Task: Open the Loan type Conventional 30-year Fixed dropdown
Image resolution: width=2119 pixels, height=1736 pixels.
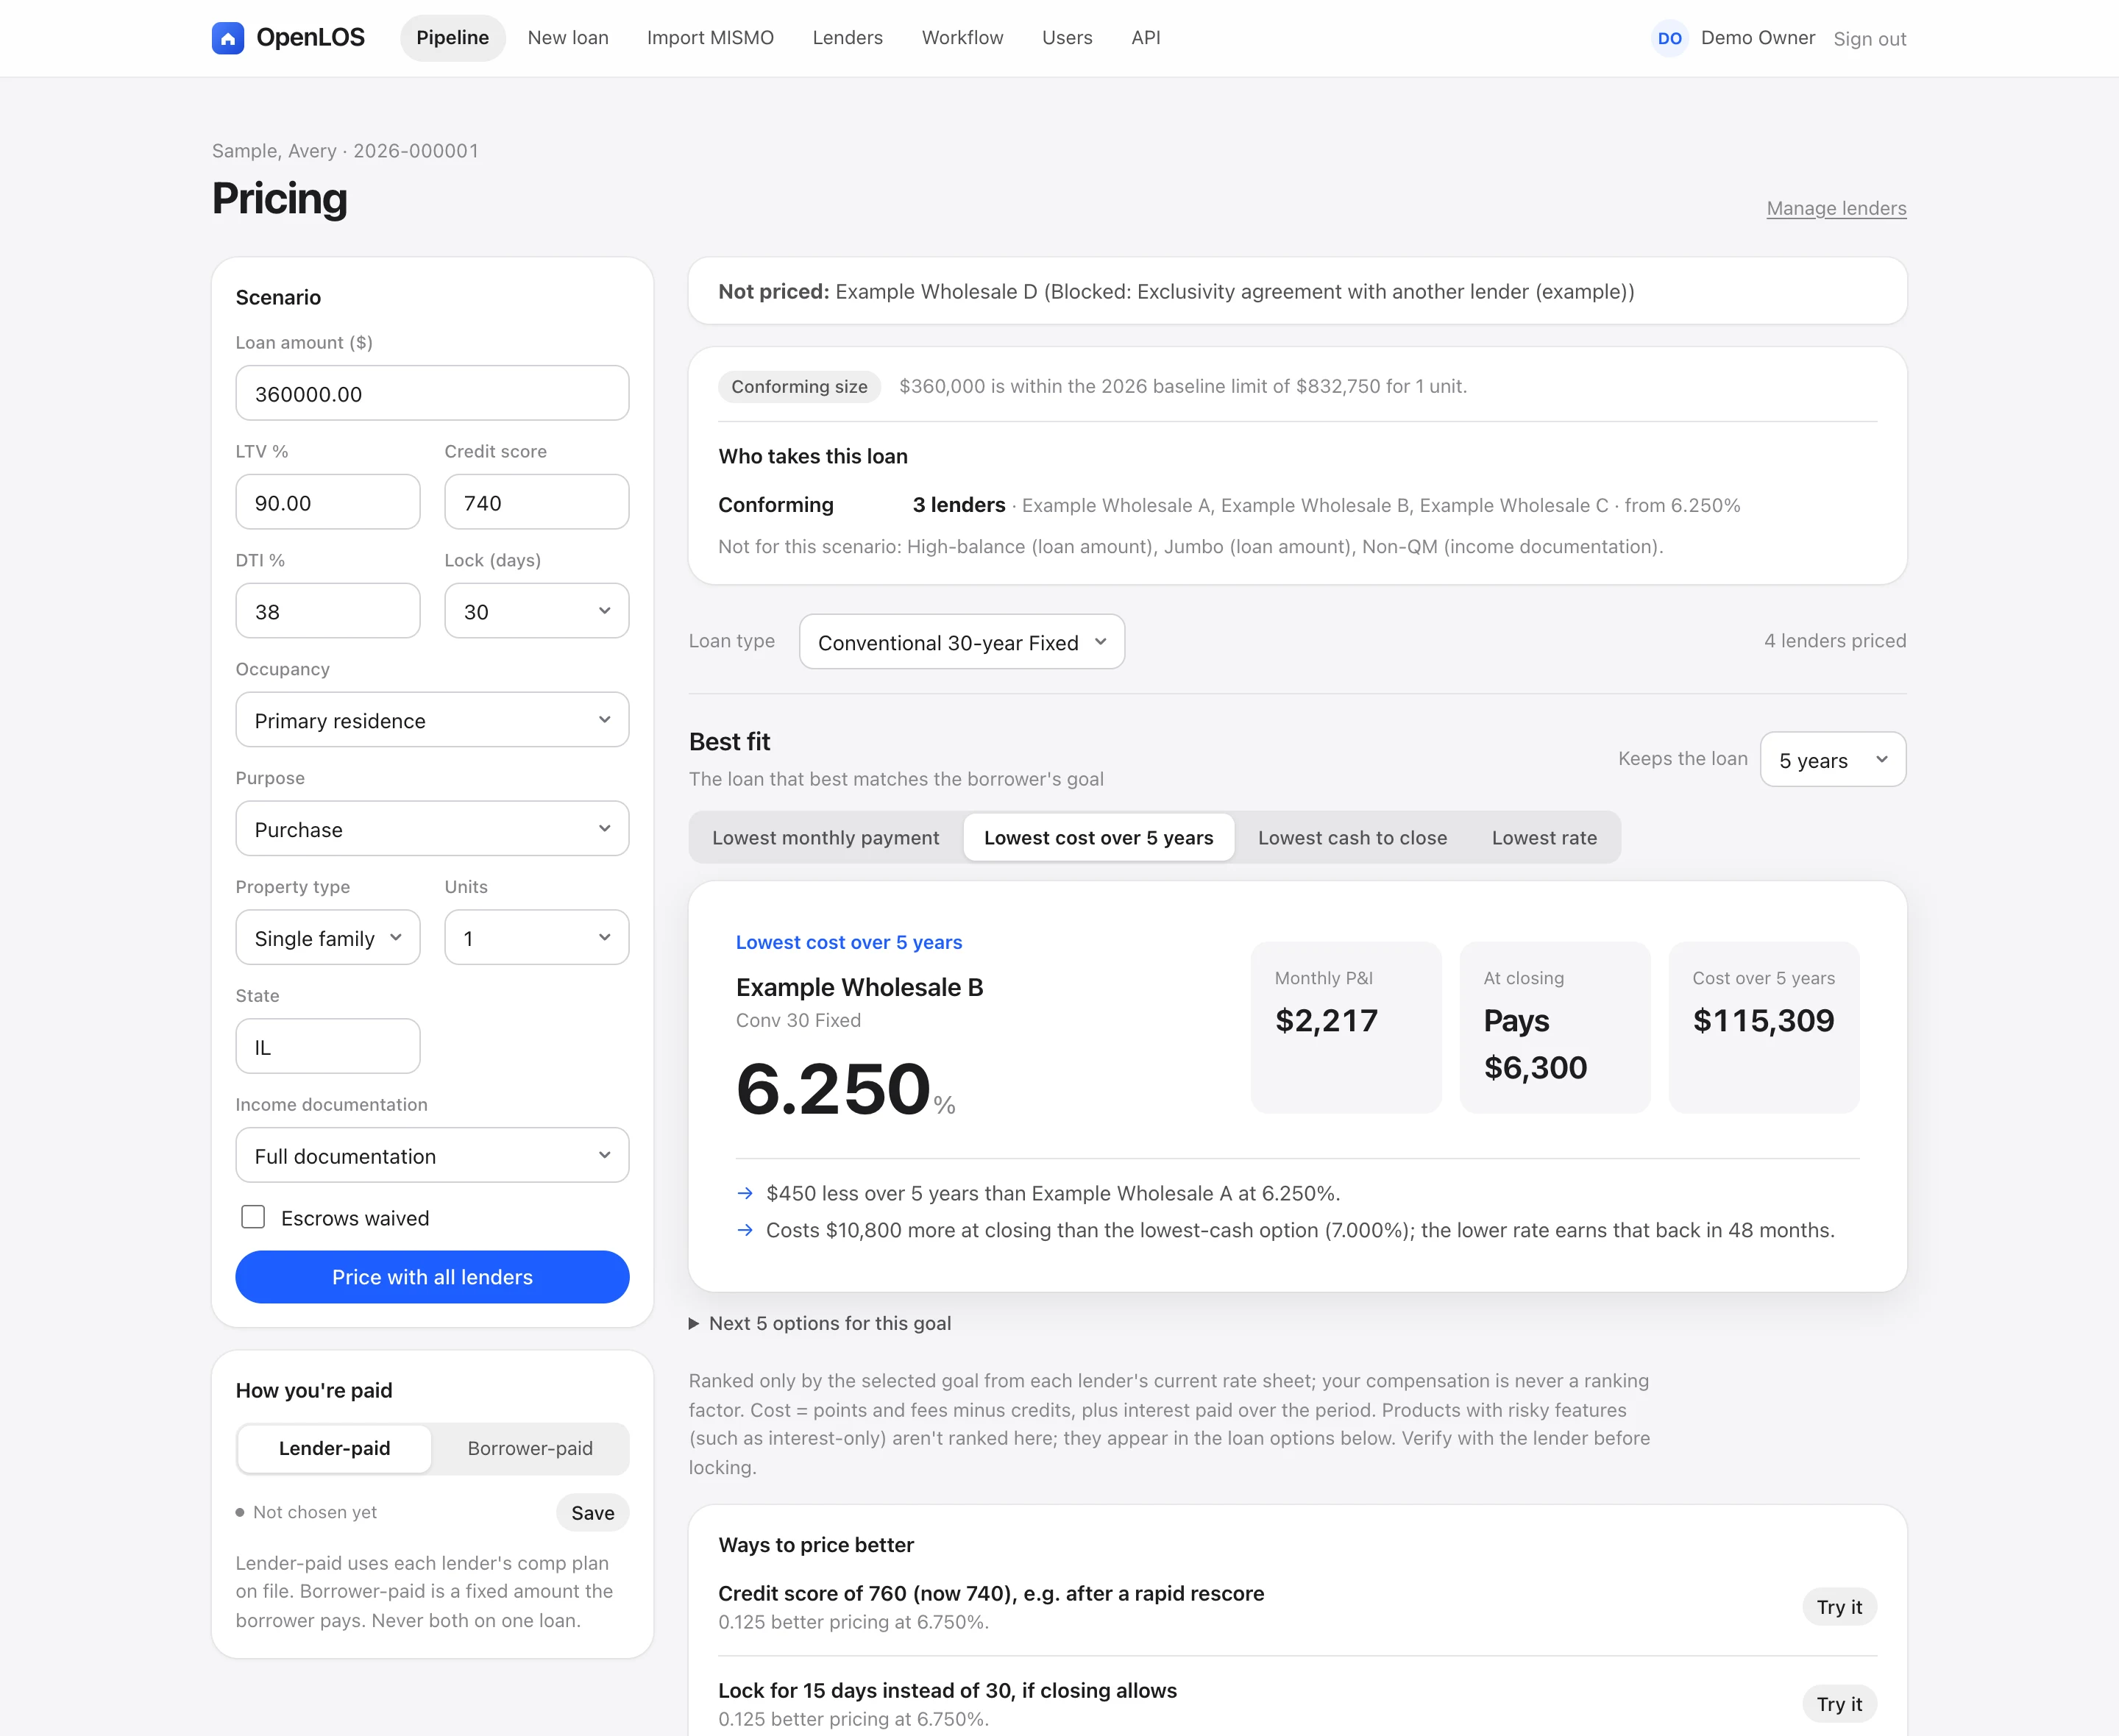Action: click(x=961, y=642)
